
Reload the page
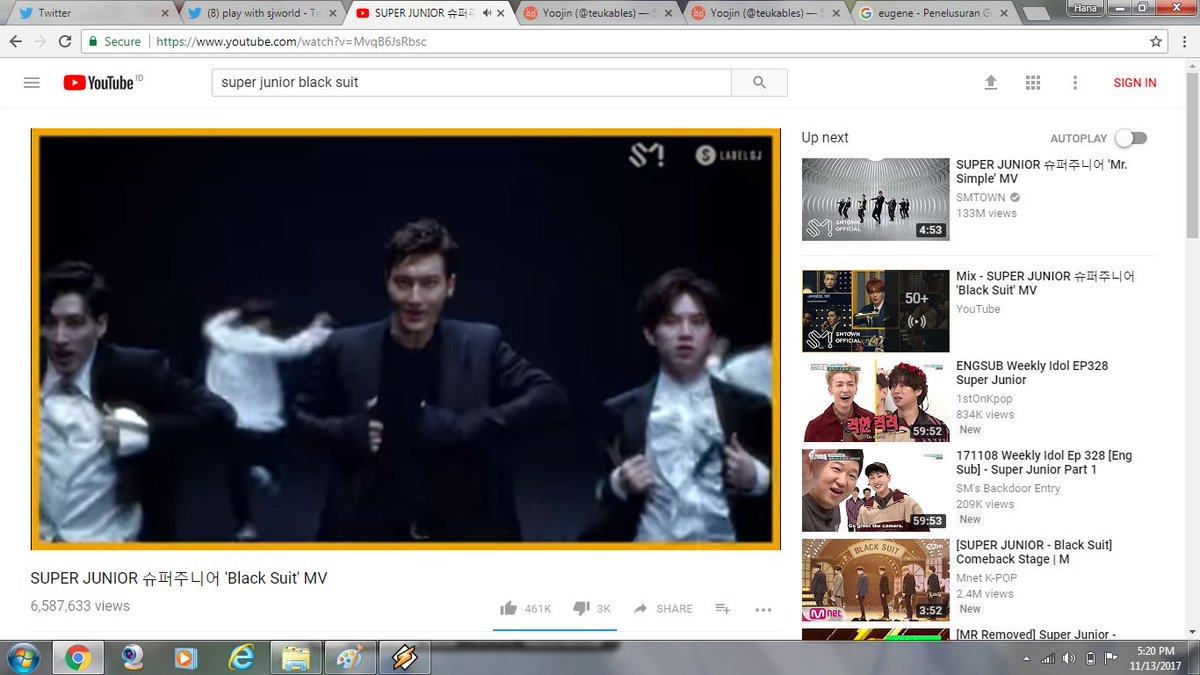(65, 42)
